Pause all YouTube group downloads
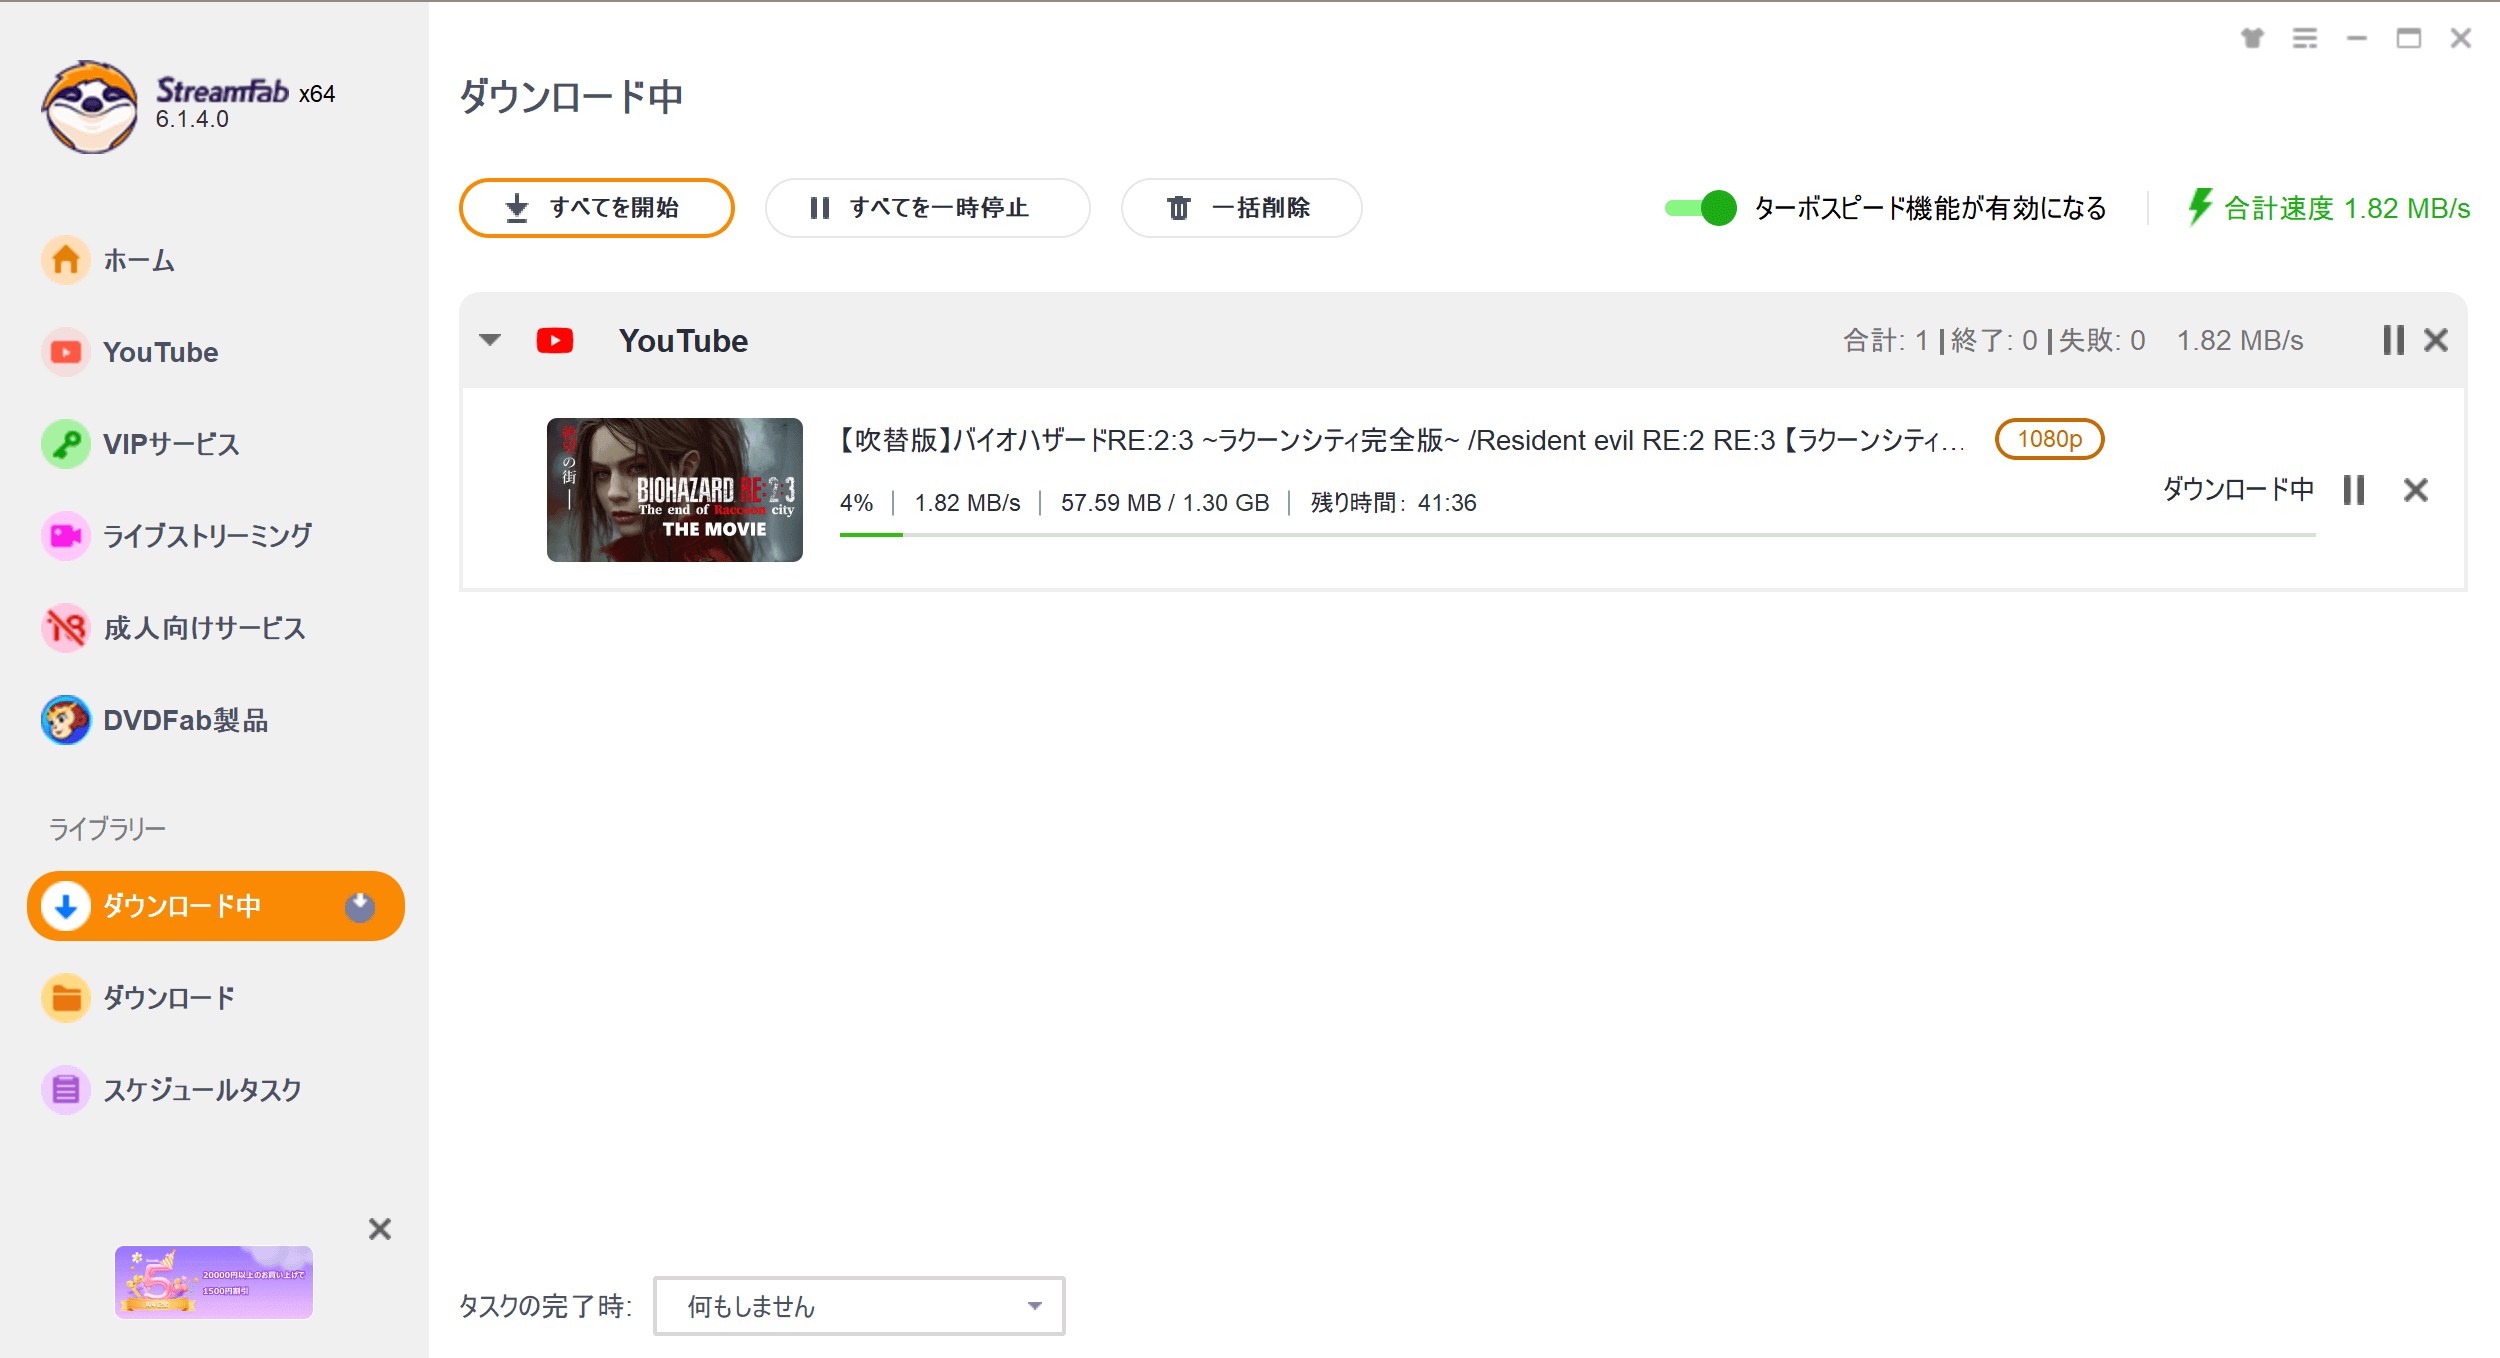The height and width of the screenshot is (1358, 2500). coord(2393,340)
